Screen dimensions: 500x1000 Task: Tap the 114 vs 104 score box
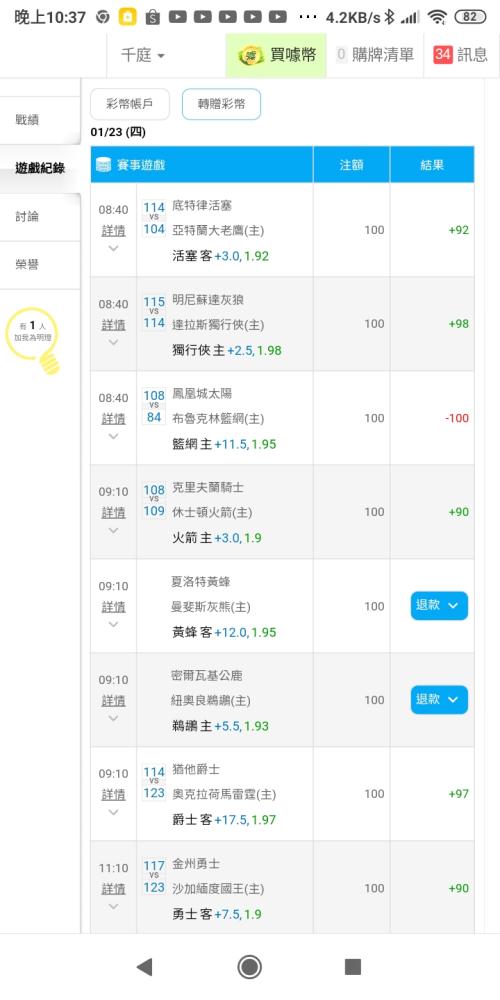[154, 218]
